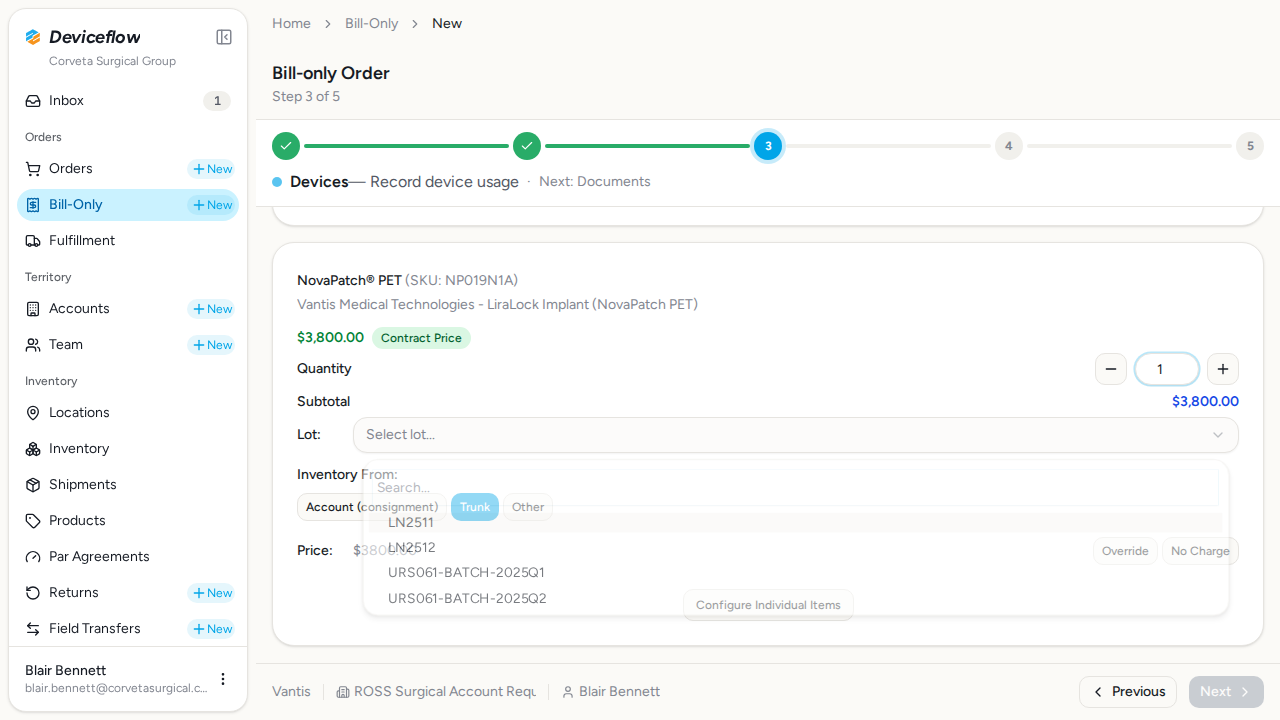Click the Bill-Only breadcrumb link
1280x720 pixels.
tap(372, 23)
